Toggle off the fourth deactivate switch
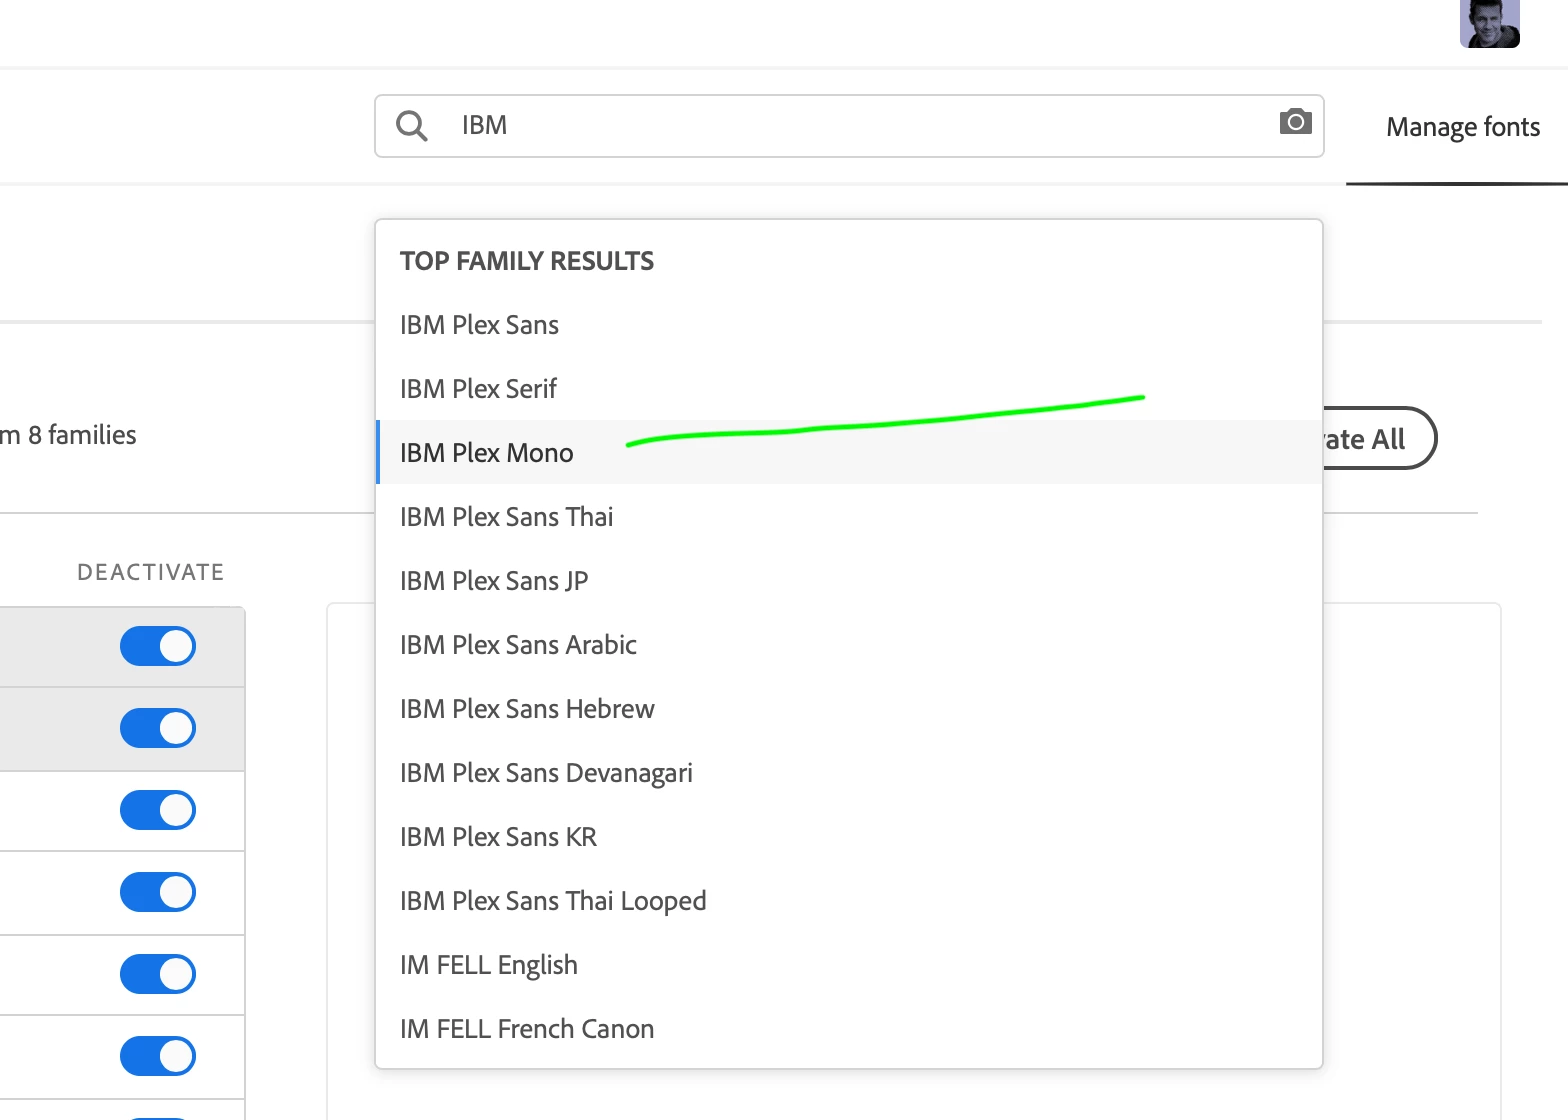This screenshot has height=1120, width=1568. (158, 892)
